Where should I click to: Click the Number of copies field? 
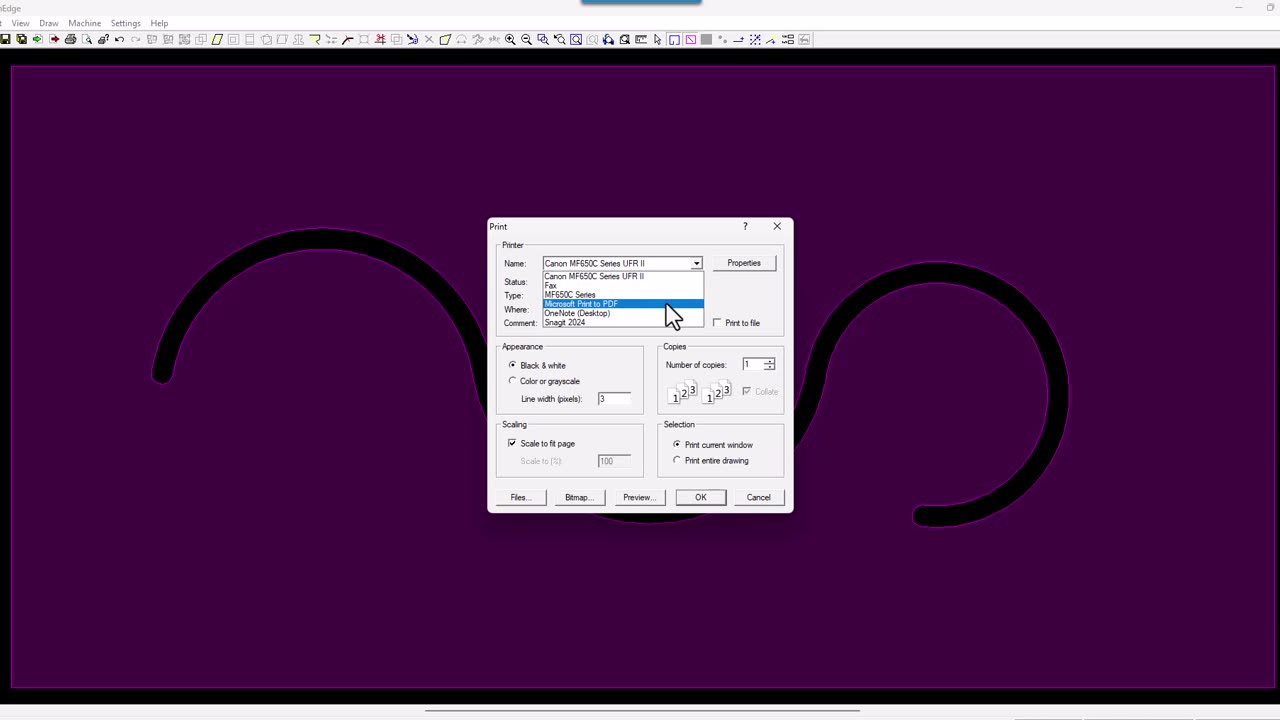coord(752,365)
